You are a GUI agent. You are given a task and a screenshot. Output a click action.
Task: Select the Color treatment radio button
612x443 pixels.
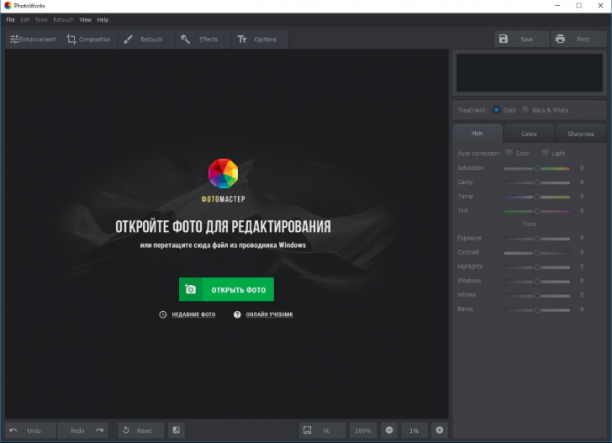[x=496, y=110]
